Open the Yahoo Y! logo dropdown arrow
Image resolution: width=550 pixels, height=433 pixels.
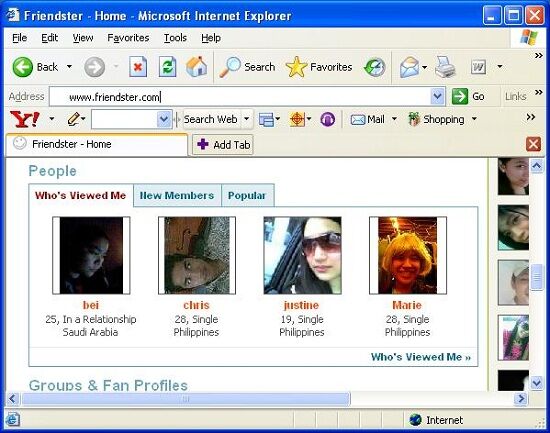coord(52,119)
